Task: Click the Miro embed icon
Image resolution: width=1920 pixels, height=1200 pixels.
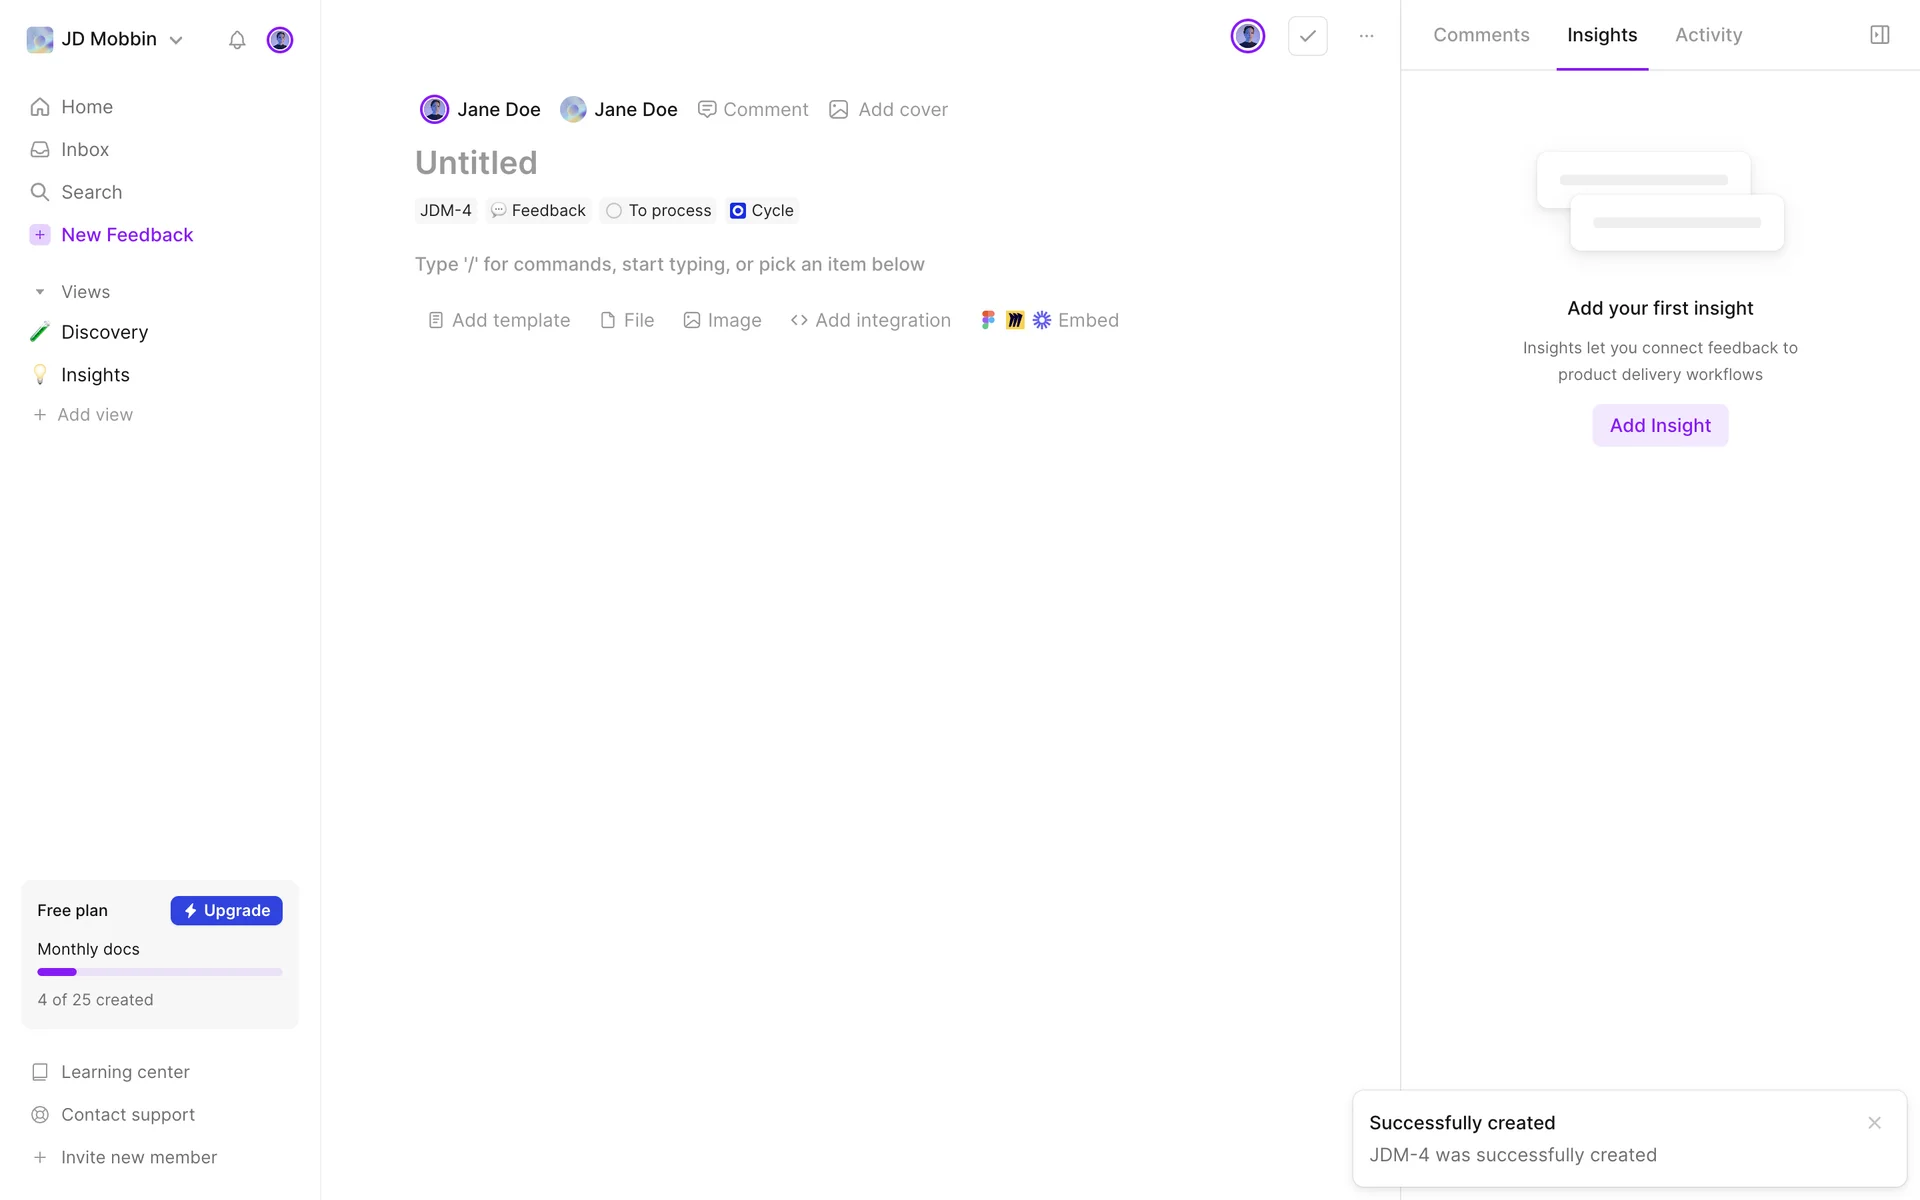Action: [x=1015, y=320]
